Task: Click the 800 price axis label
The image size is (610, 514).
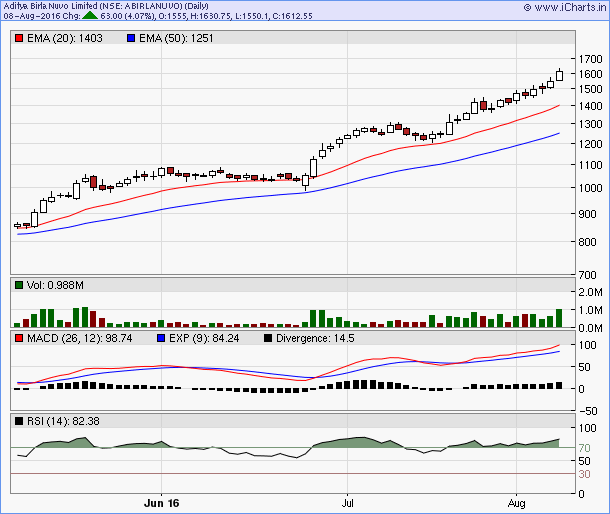Action: [x=587, y=242]
